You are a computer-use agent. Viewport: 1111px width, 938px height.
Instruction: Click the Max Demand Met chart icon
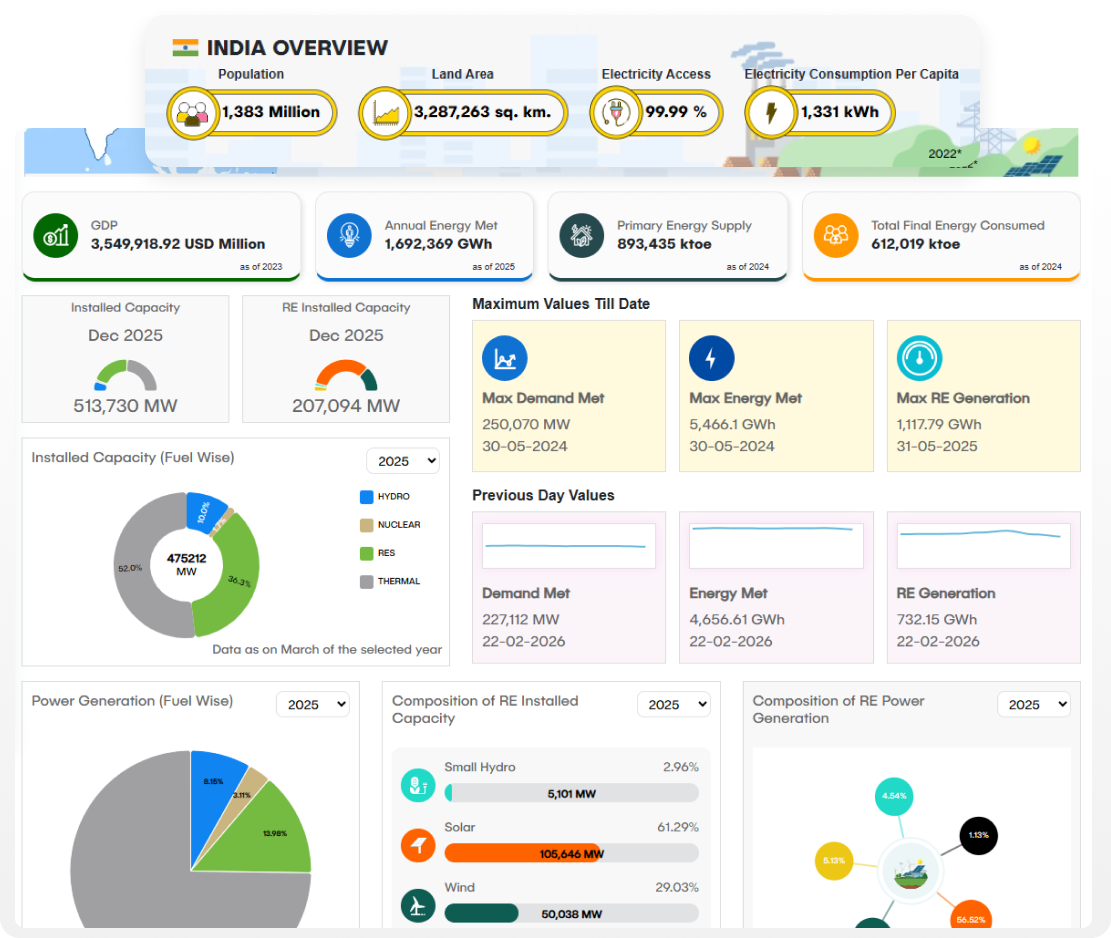click(505, 357)
